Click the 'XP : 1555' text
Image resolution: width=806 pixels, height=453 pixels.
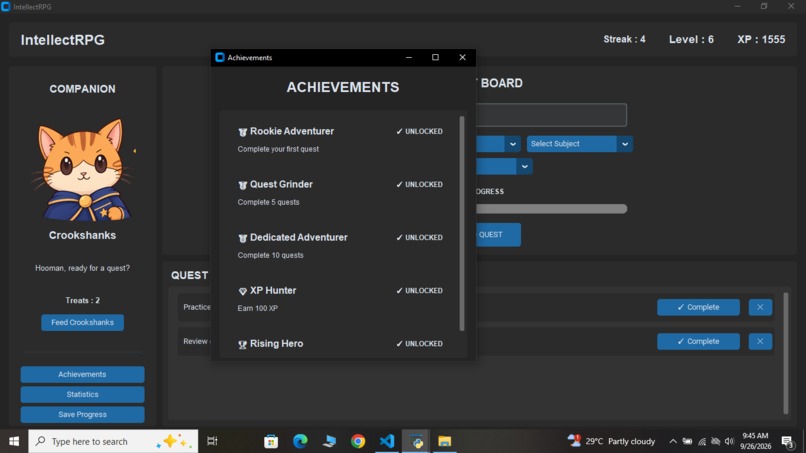761,39
